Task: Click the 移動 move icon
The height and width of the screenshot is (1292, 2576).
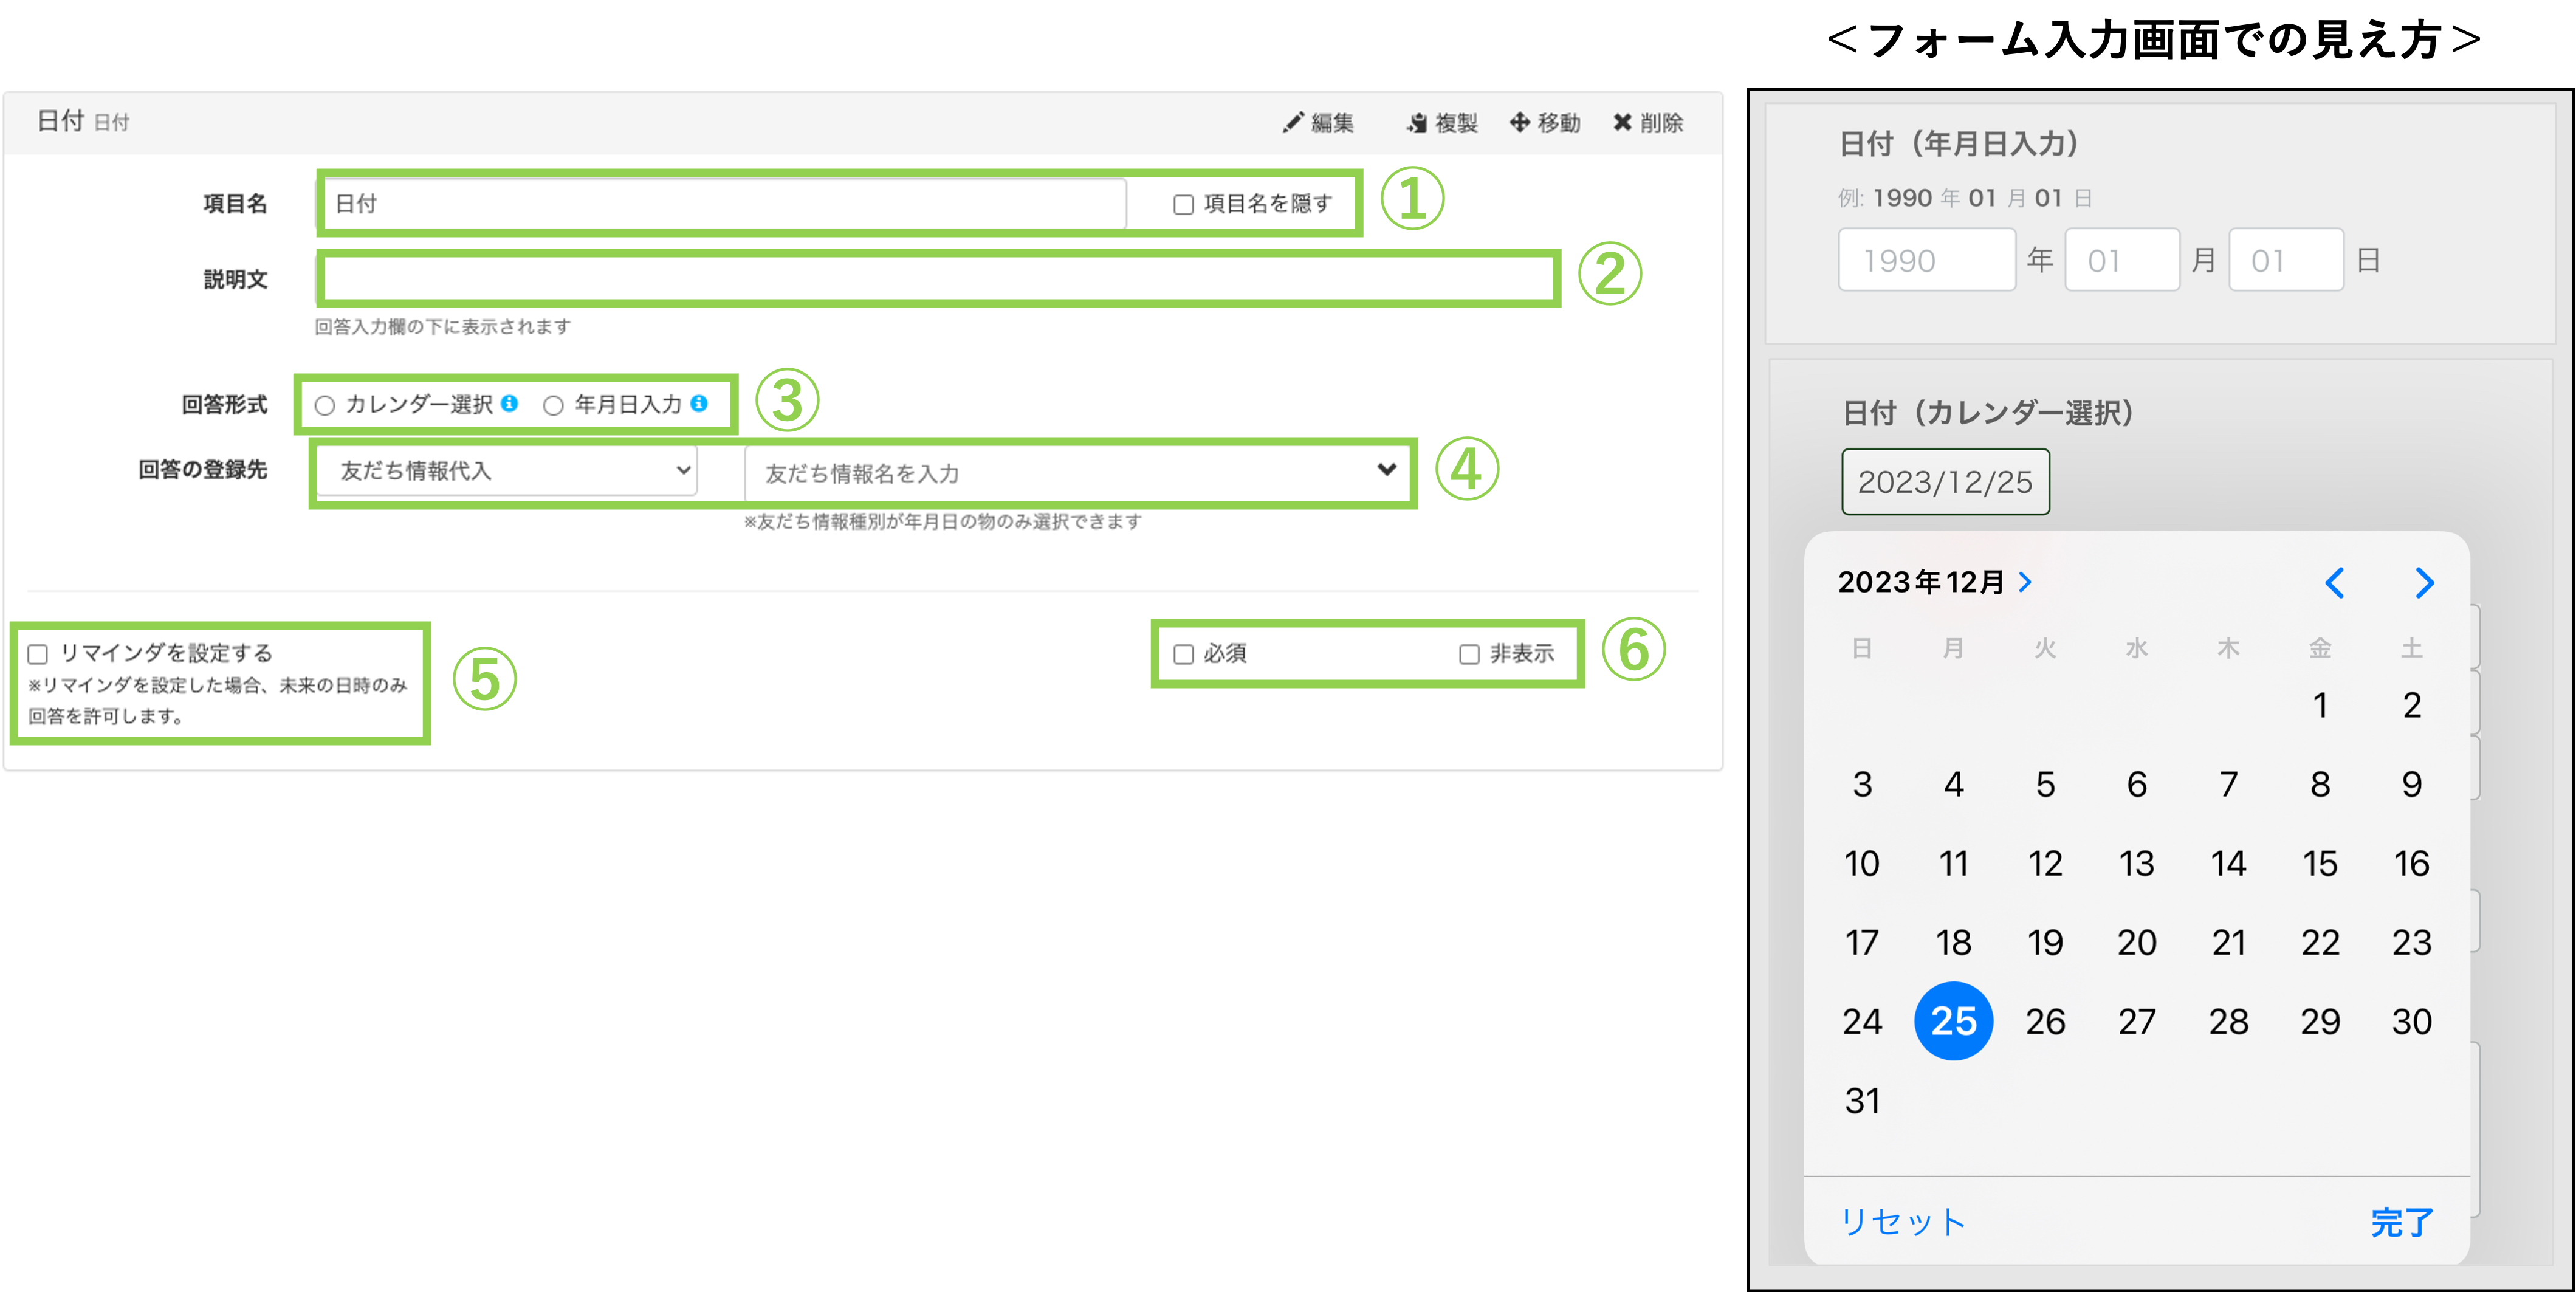Action: click(x=1521, y=122)
